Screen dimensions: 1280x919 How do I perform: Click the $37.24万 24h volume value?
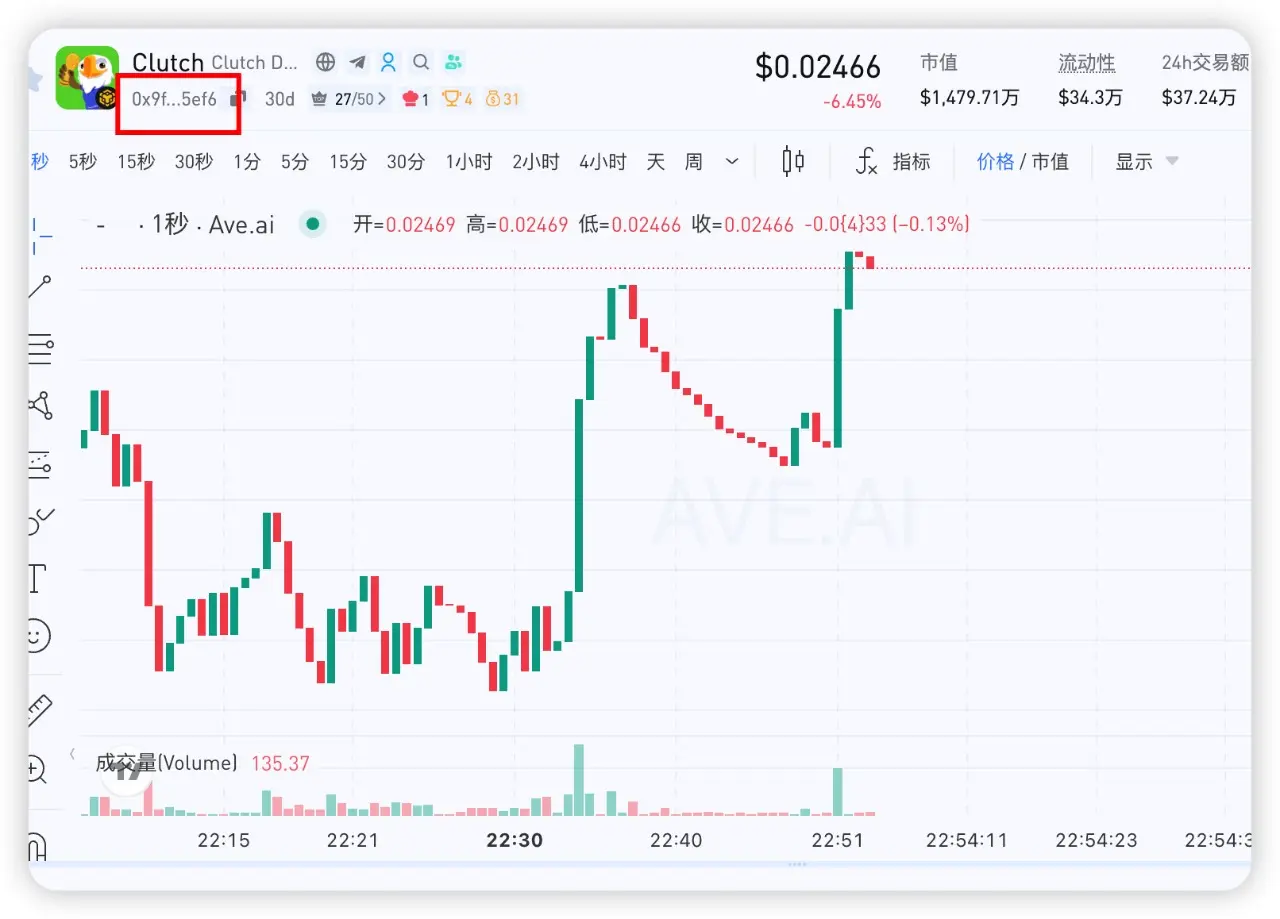coord(1200,98)
